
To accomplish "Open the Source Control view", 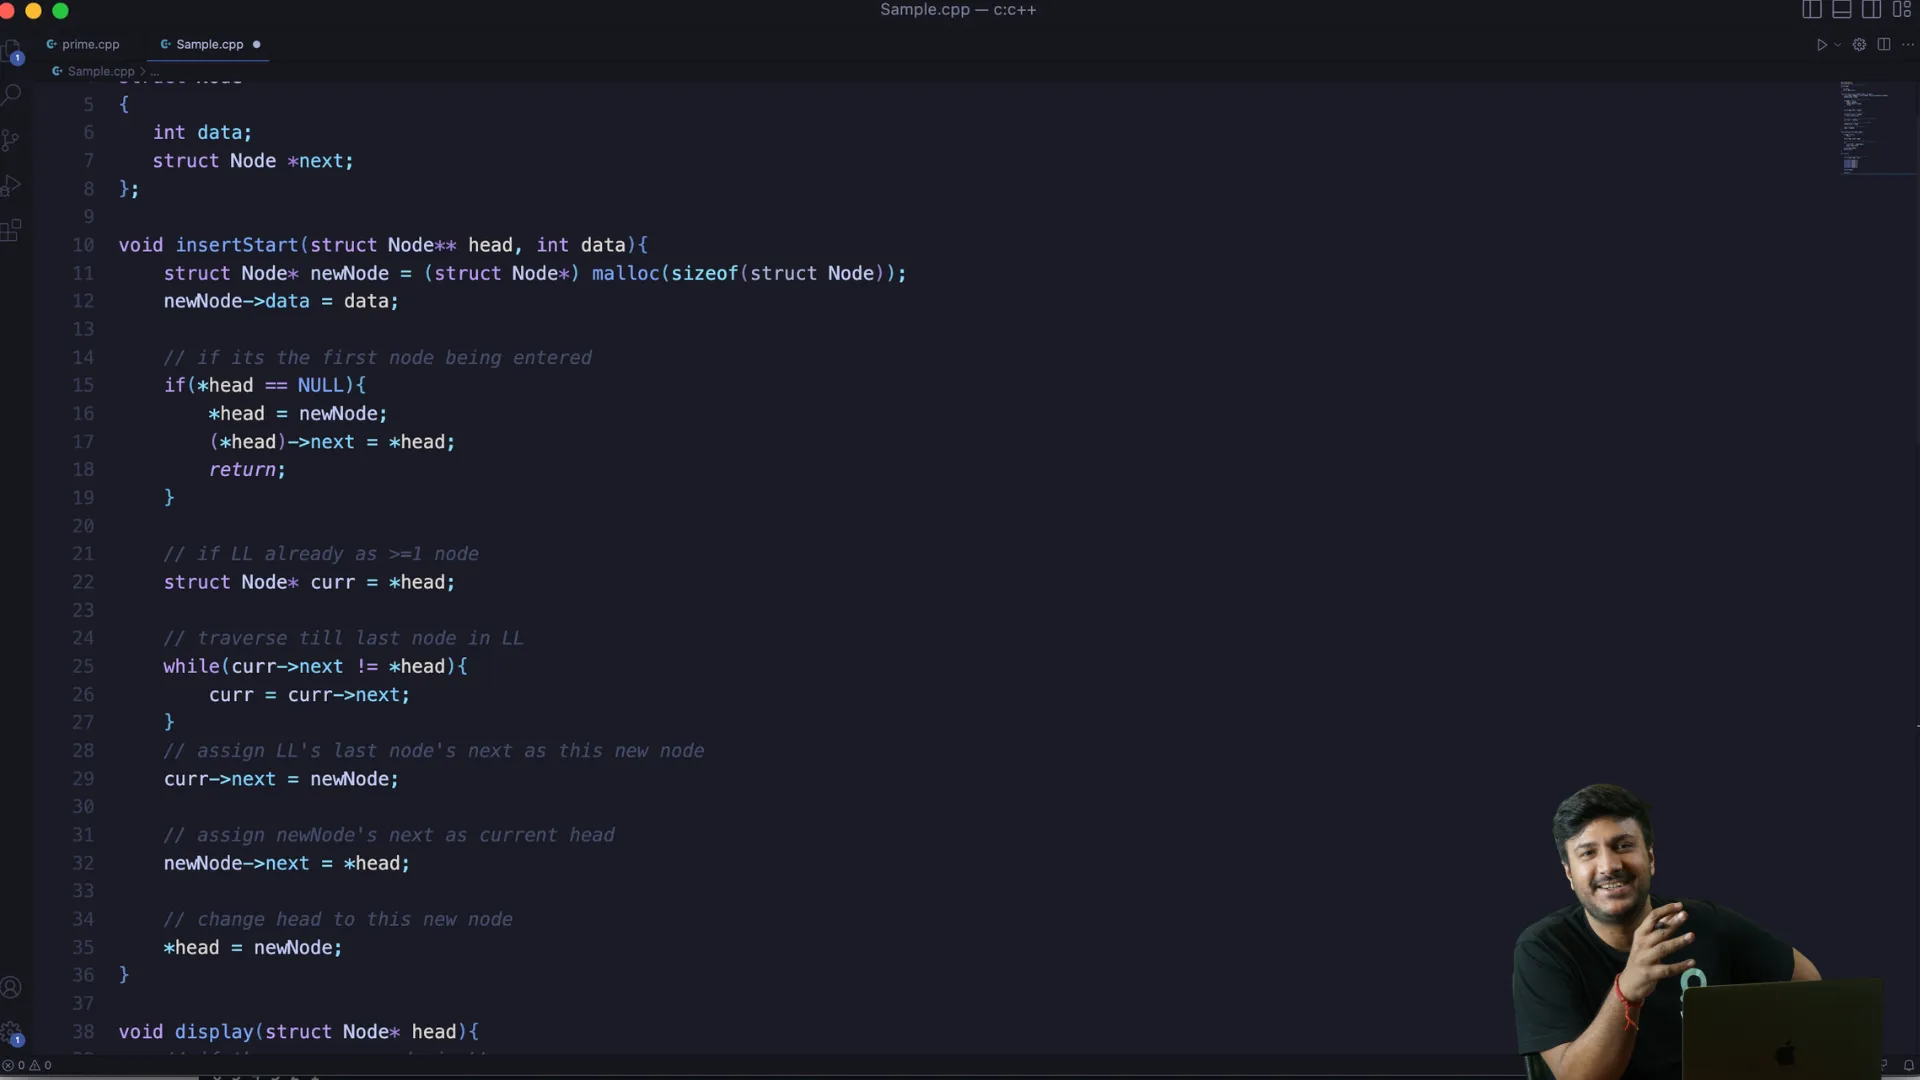I will tap(11, 140).
